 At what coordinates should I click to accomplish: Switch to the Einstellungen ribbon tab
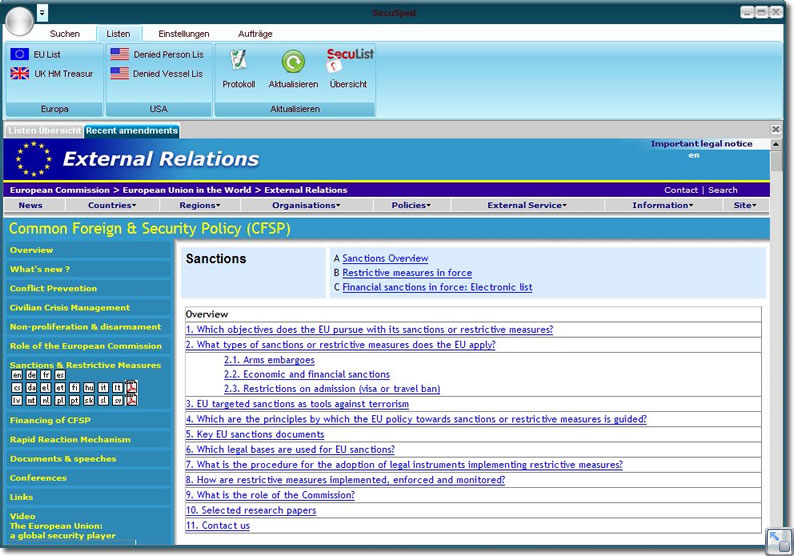(x=184, y=34)
